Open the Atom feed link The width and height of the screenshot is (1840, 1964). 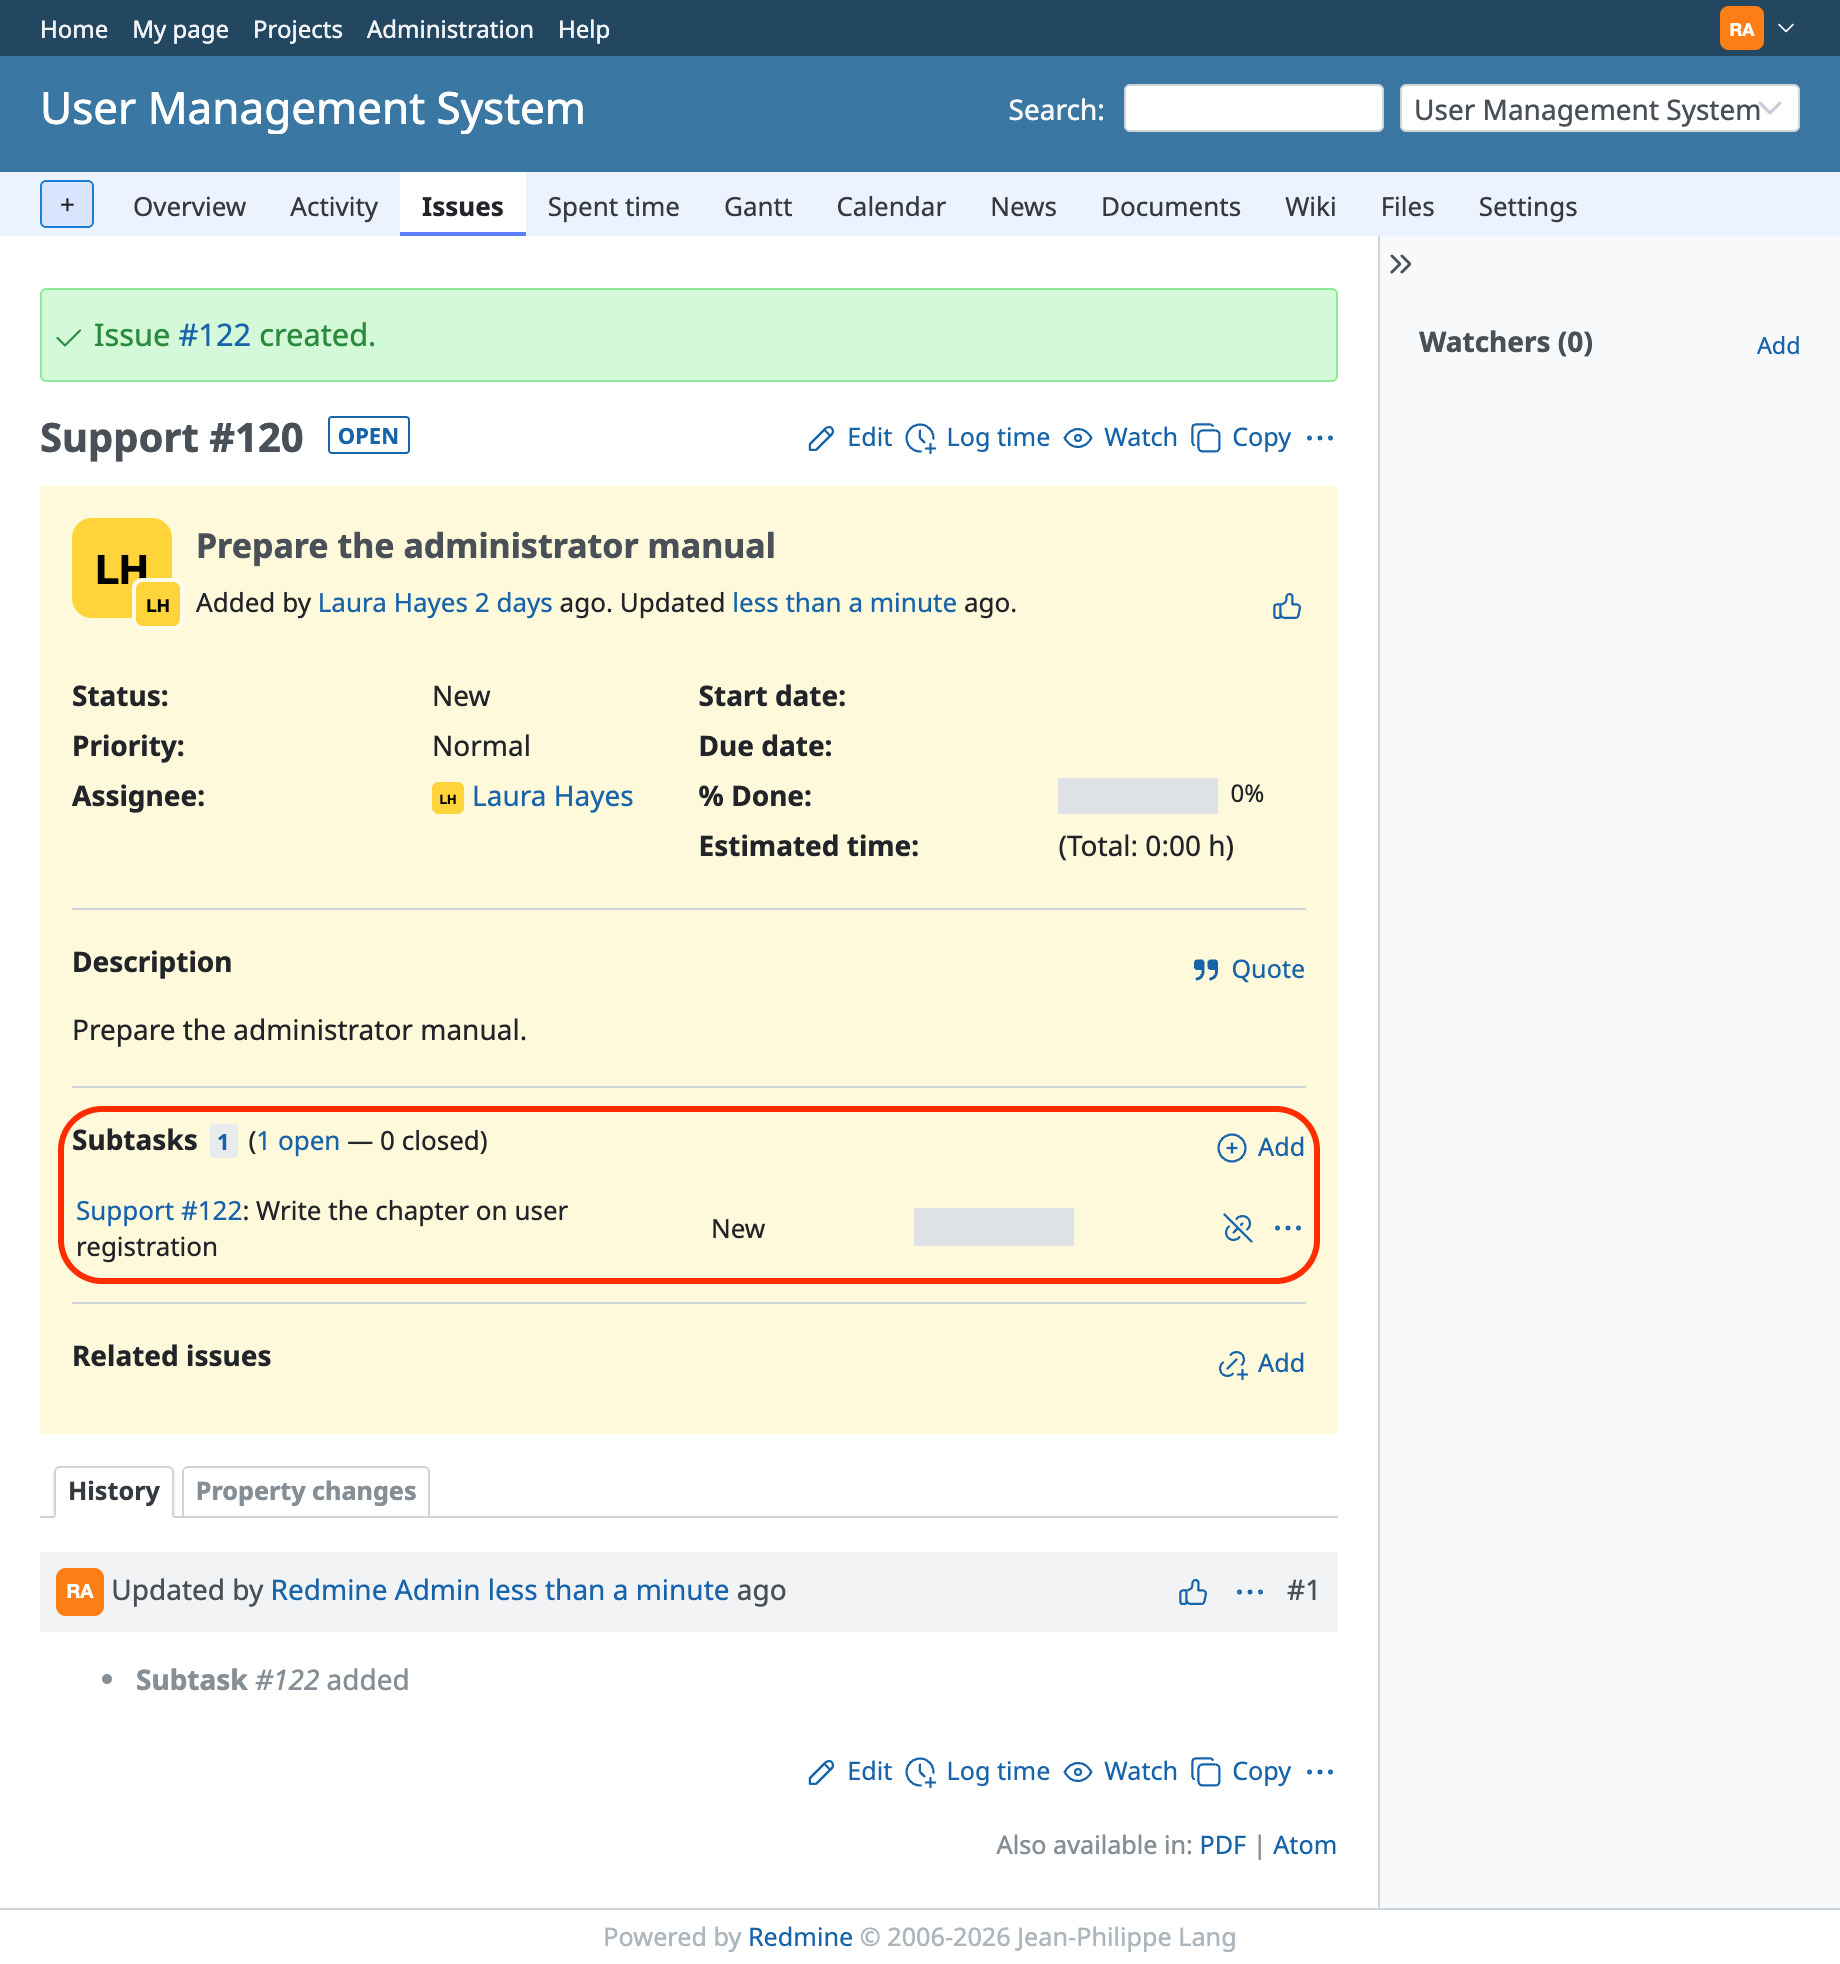(x=1304, y=1845)
